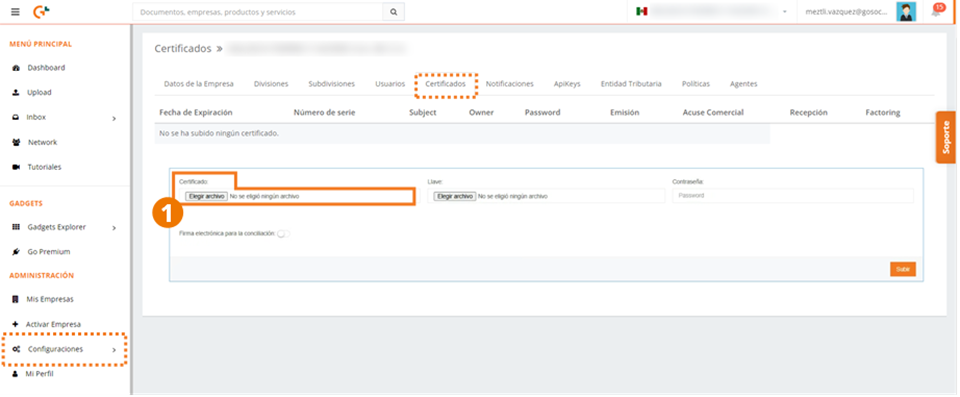Select the Certificados tab

point(446,84)
